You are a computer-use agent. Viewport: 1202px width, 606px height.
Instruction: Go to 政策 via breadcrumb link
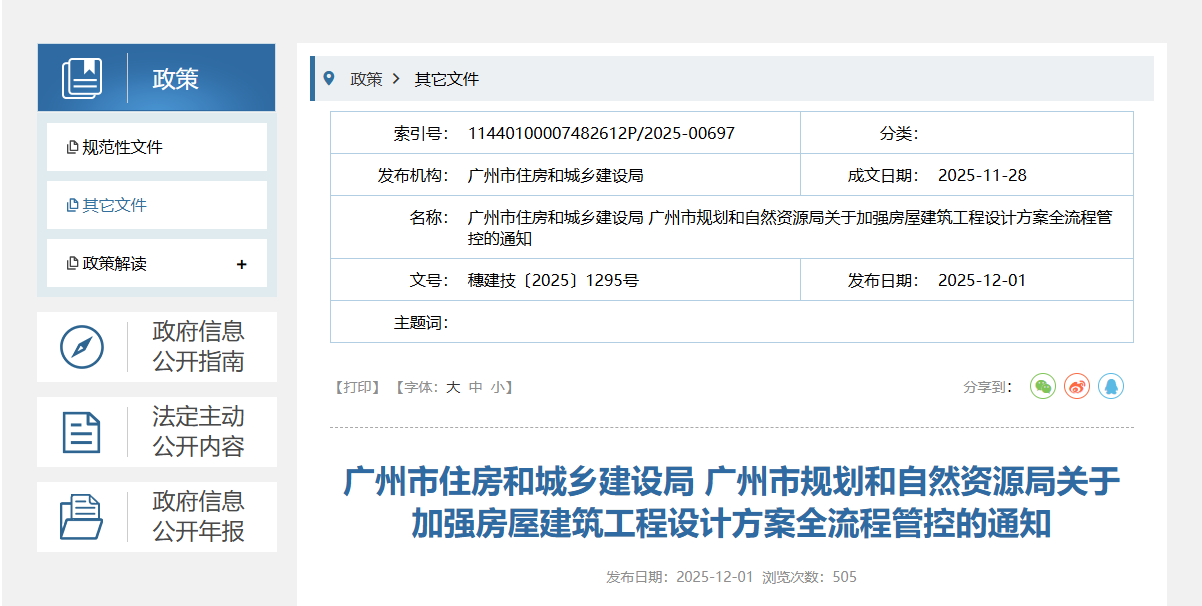[x=365, y=78]
